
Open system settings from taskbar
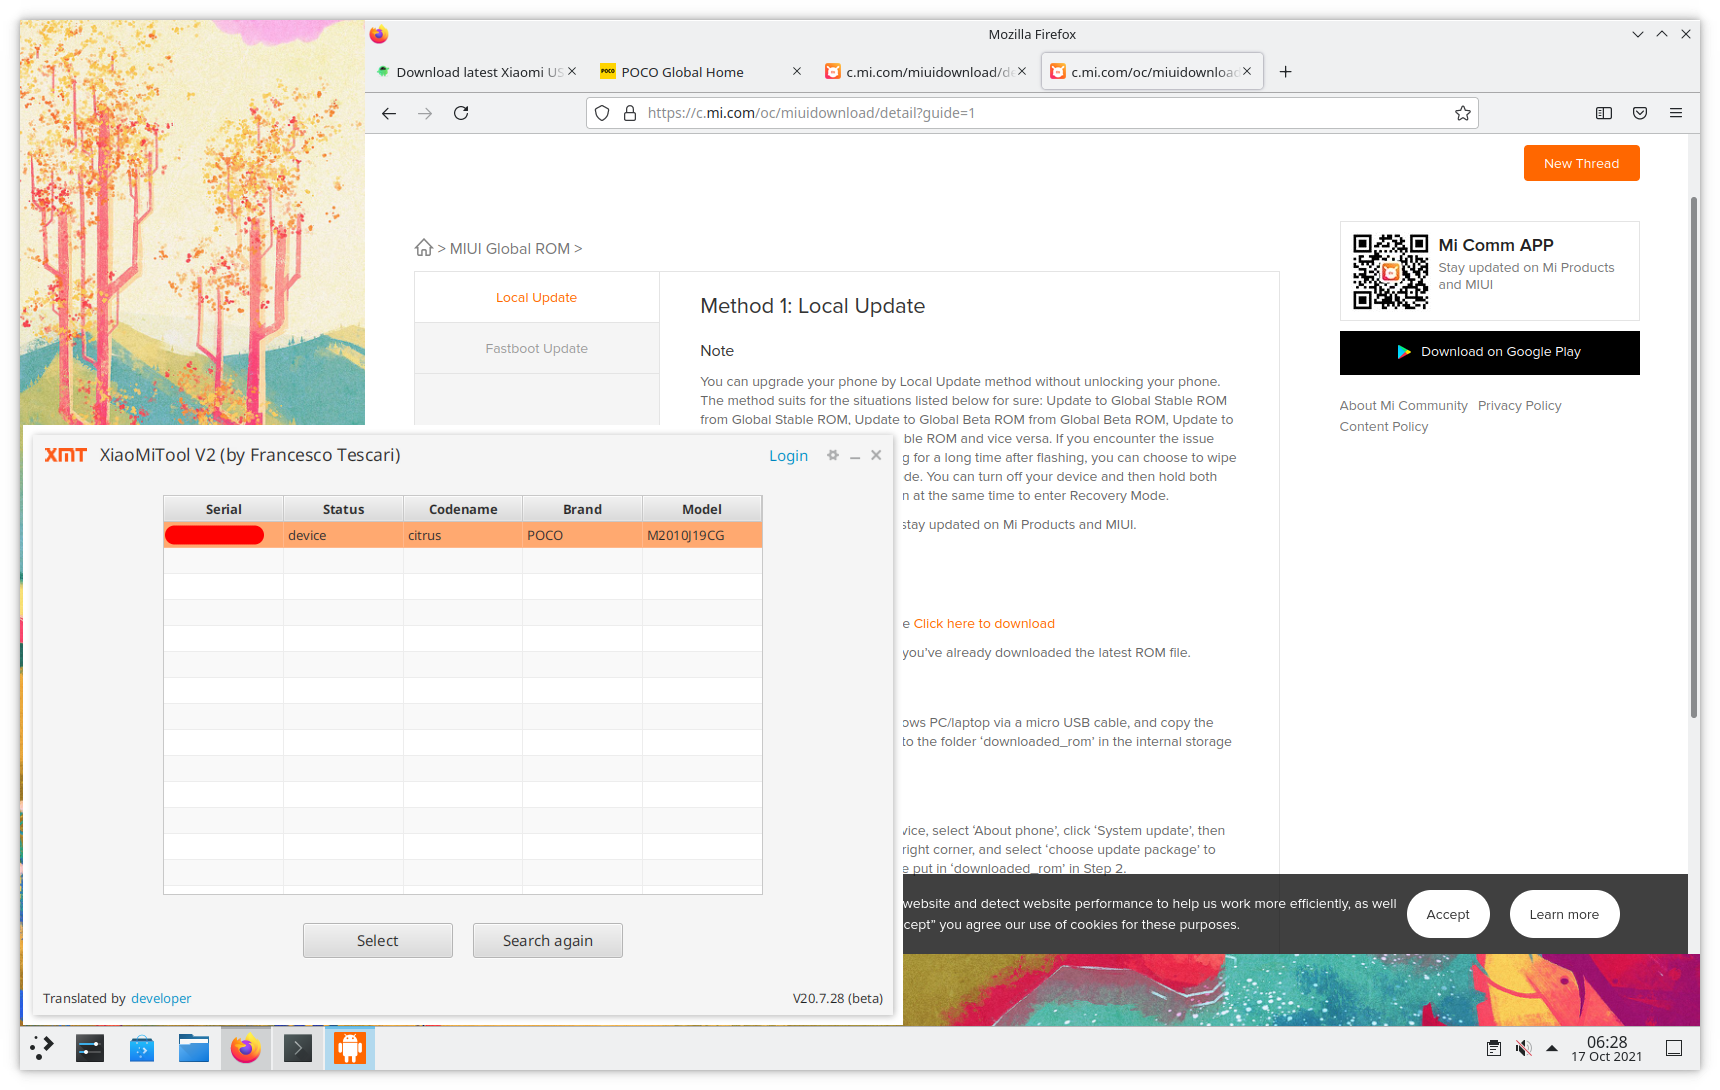[90, 1047]
